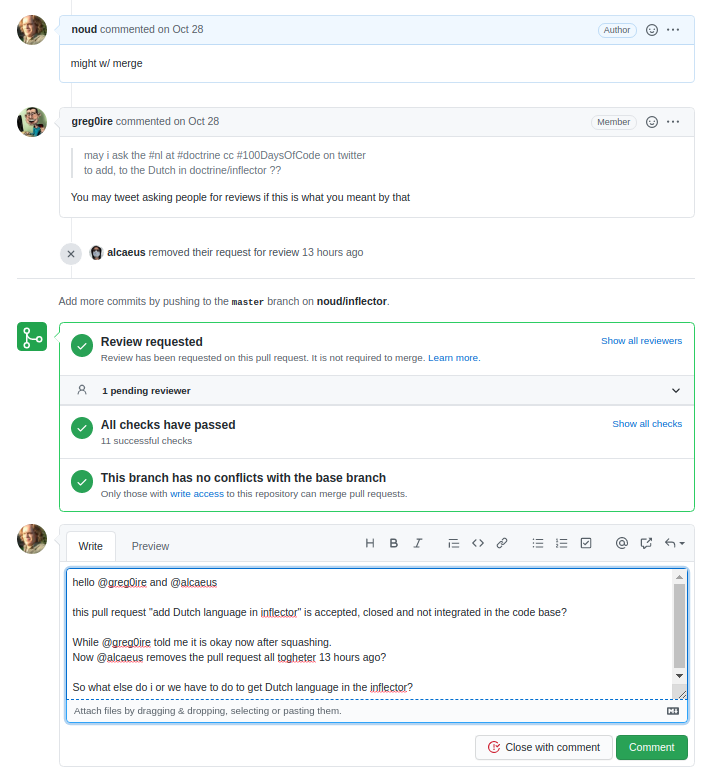Apply italic formatting in comment editor
Image resolution: width=706 pixels, height=768 pixels.
(417, 543)
